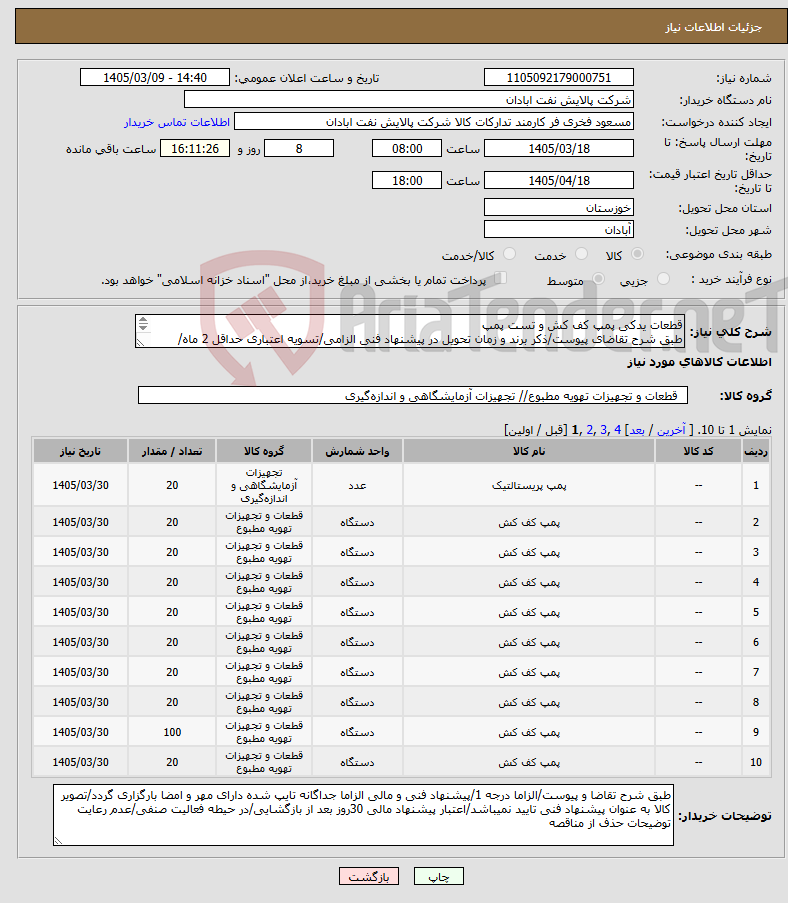This screenshot has width=788, height=903.
Task: Click the request number field 1105092179000751
Action: pos(559,77)
